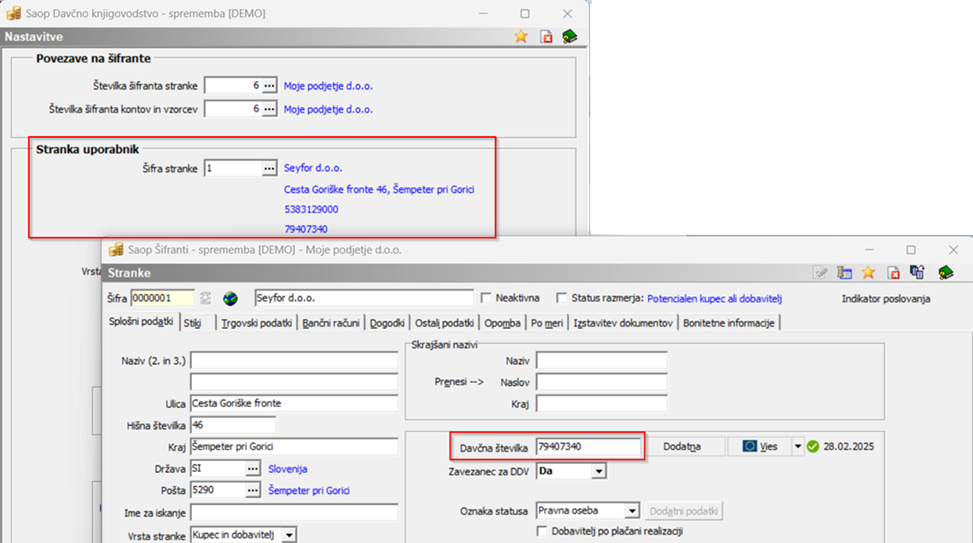Open the Pošta lookup ellipsis

tap(253, 490)
